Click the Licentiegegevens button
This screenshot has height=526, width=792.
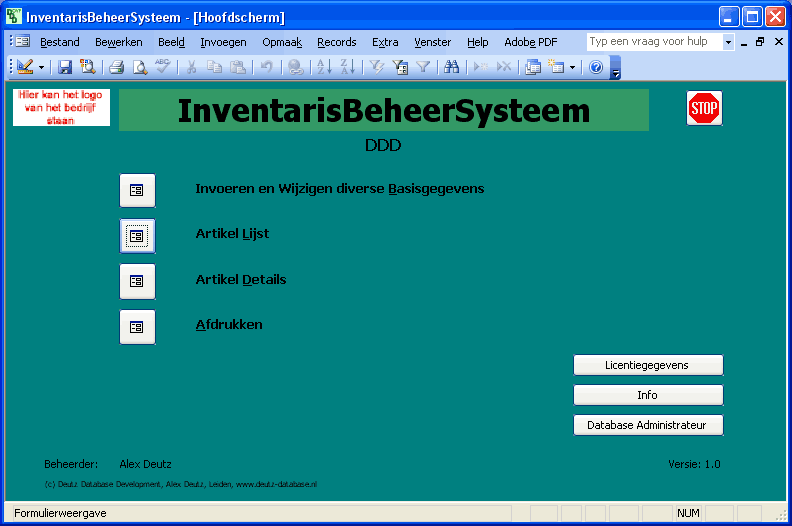pos(647,365)
